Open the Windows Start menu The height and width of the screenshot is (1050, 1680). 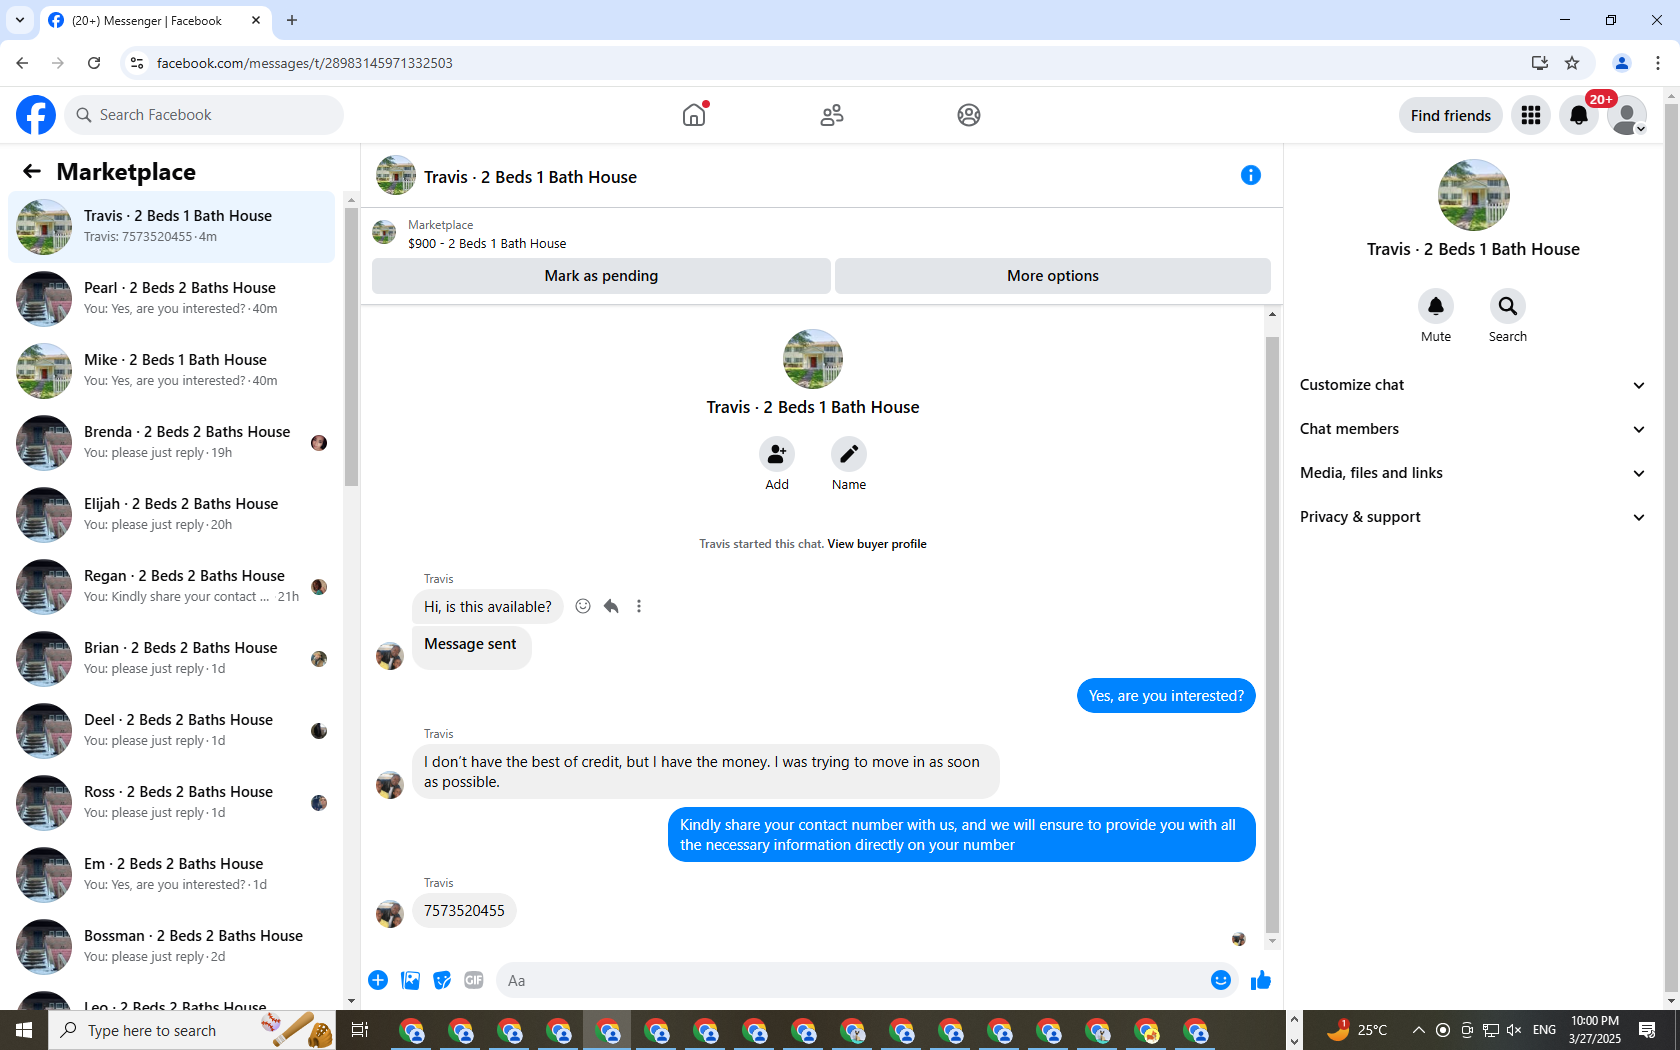coord(24,1030)
